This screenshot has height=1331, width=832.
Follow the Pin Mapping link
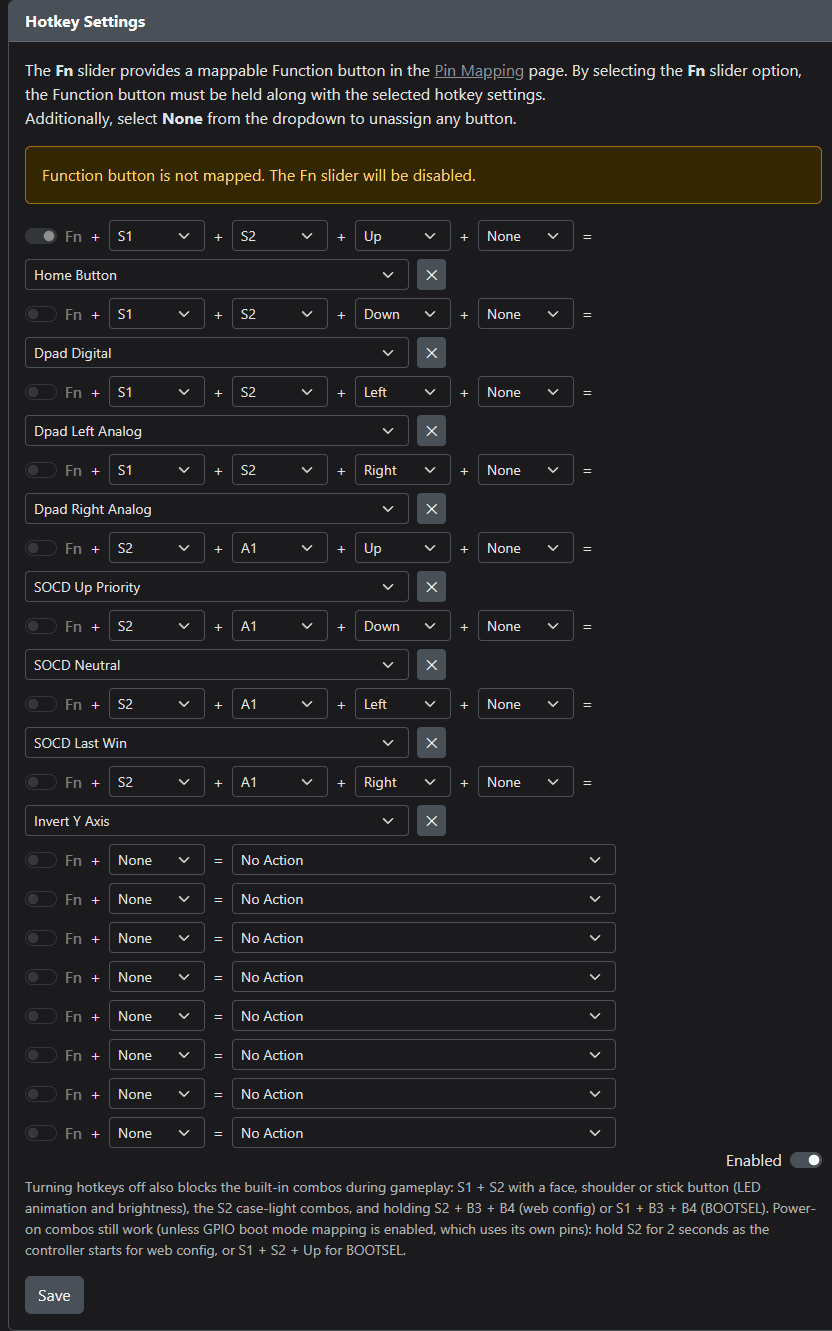479,71
